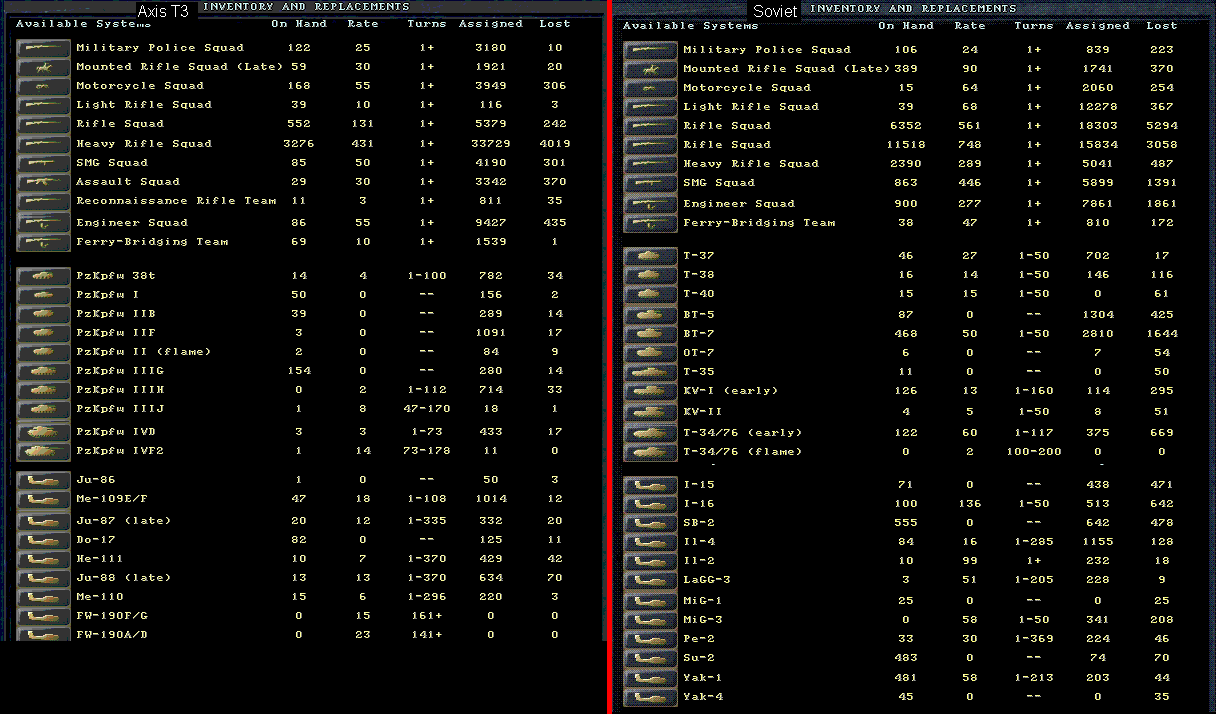Image resolution: width=1216 pixels, height=714 pixels.
Task: Select the FW-190A/D aircraft icon
Action: 44,634
